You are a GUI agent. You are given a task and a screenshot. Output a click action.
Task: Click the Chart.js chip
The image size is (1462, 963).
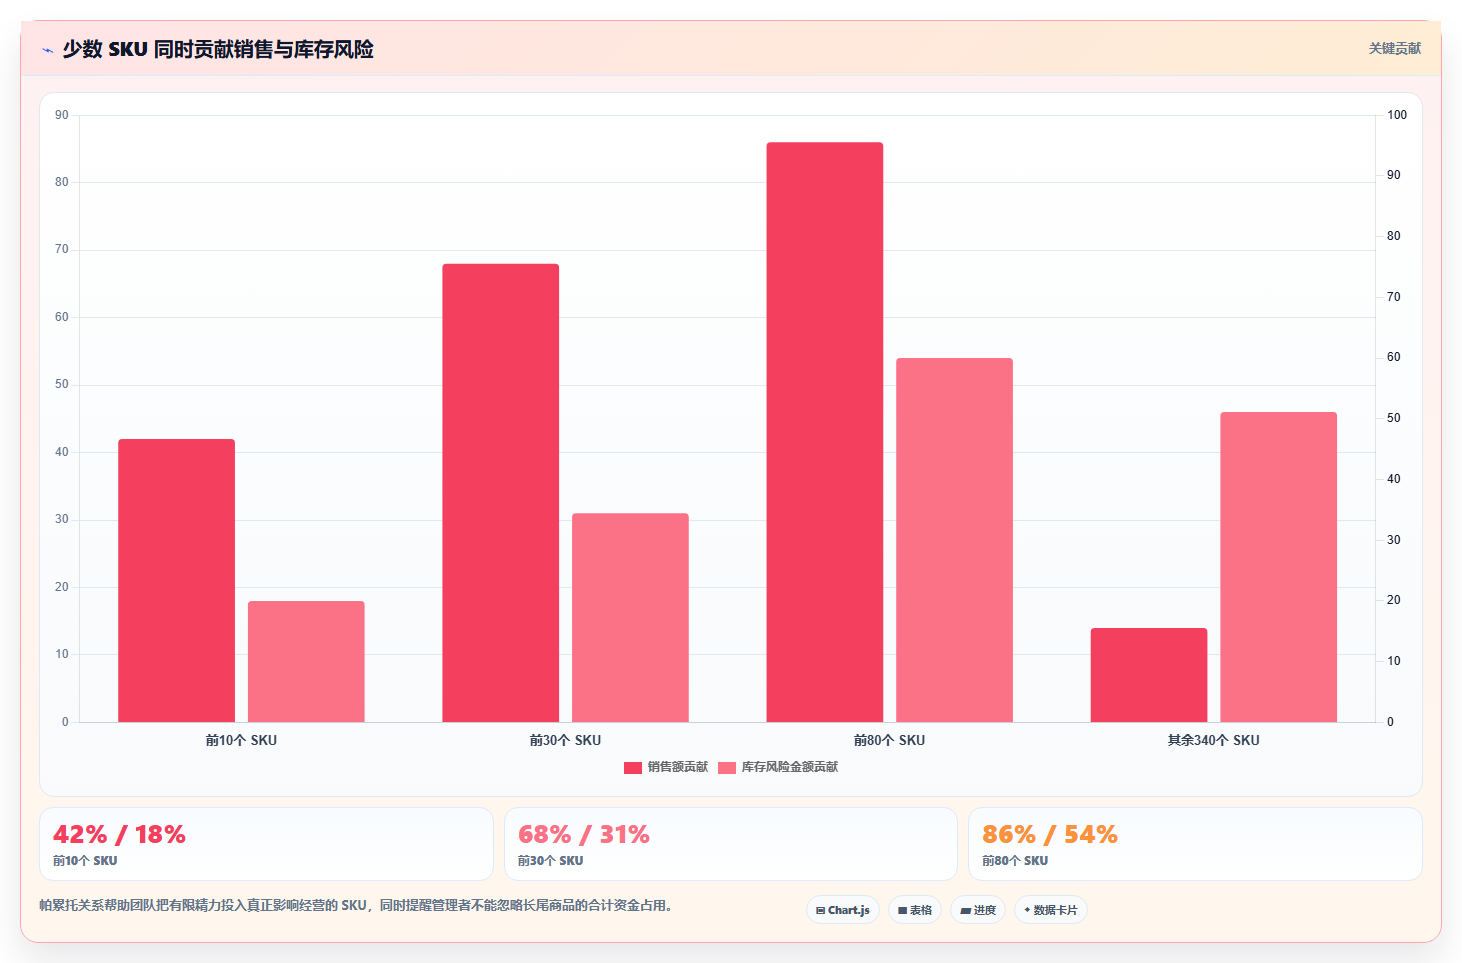843,910
